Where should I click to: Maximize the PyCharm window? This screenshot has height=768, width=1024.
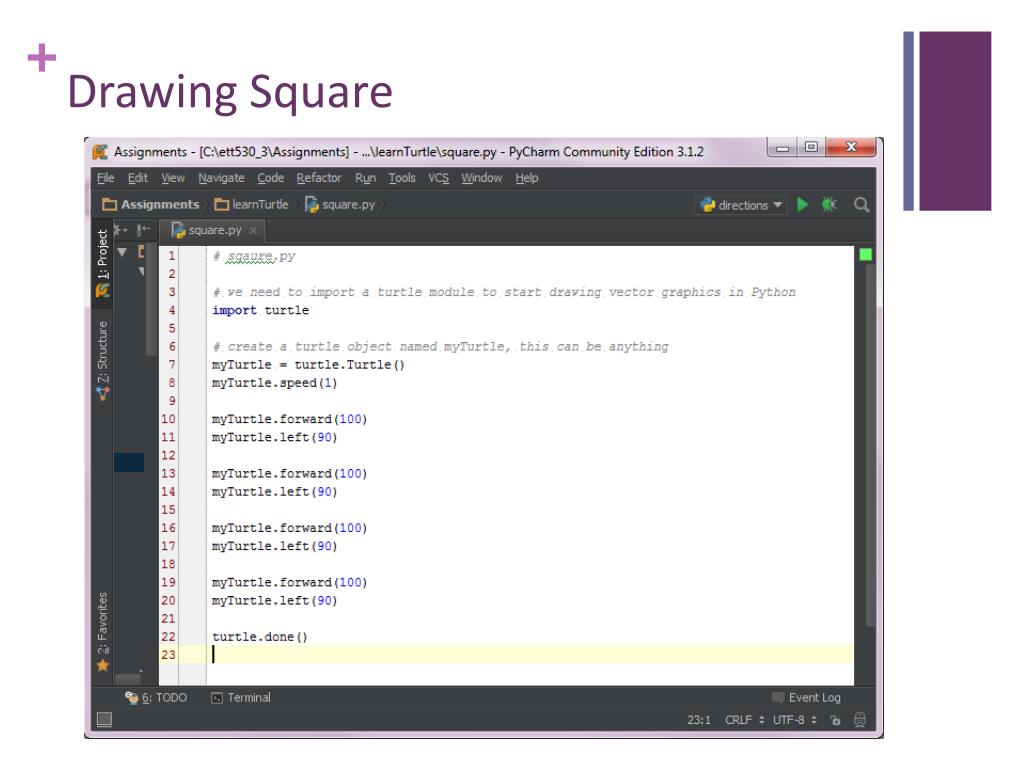pos(811,147)
